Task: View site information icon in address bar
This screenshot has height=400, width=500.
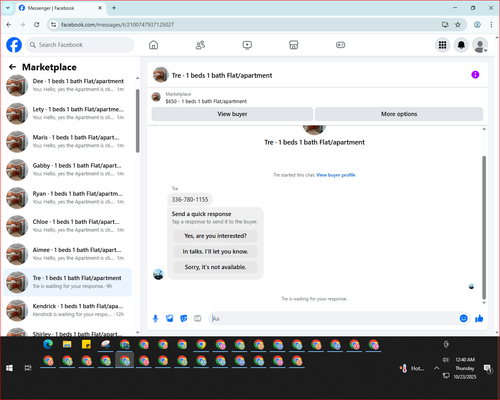Action: click(53, 24)
